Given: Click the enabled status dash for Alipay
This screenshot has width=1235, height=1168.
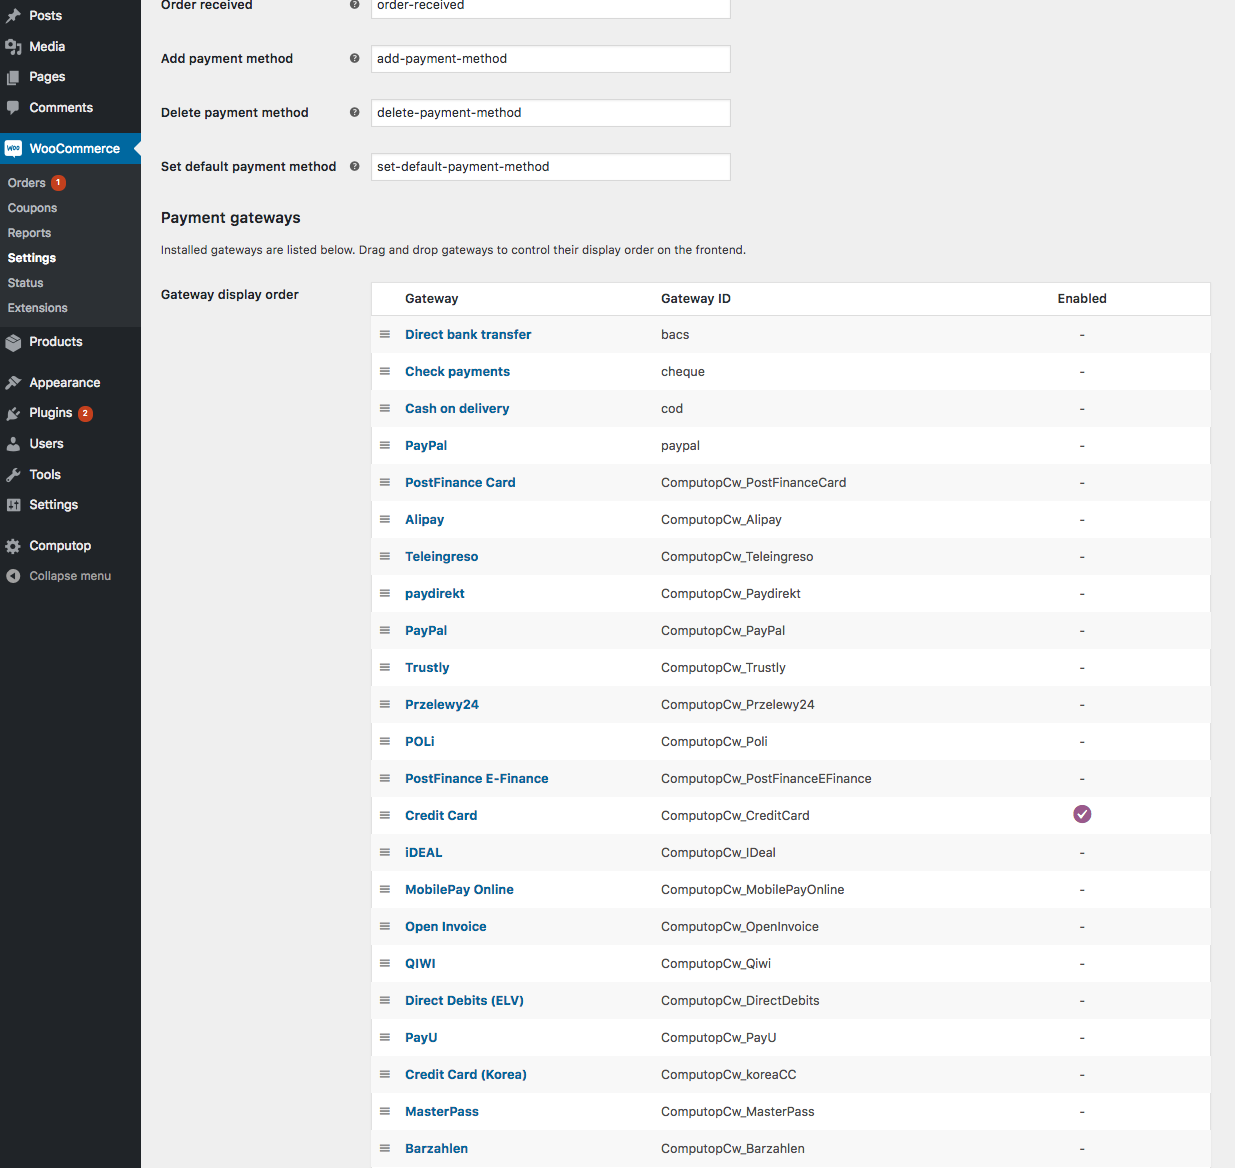Looking at the screenshot, I should click(1082, 520).
